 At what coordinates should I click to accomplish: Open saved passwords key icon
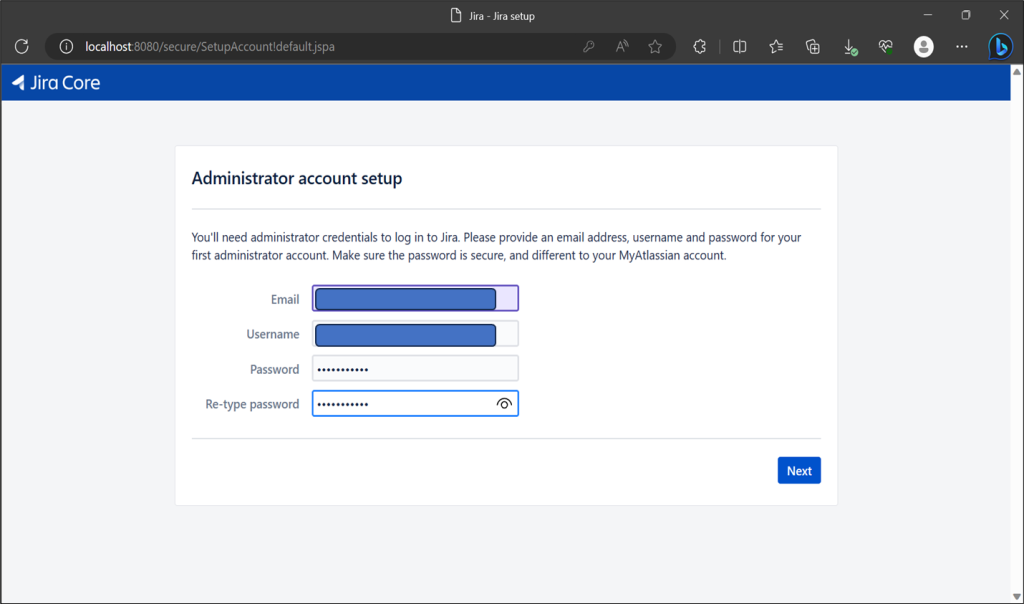588,46
